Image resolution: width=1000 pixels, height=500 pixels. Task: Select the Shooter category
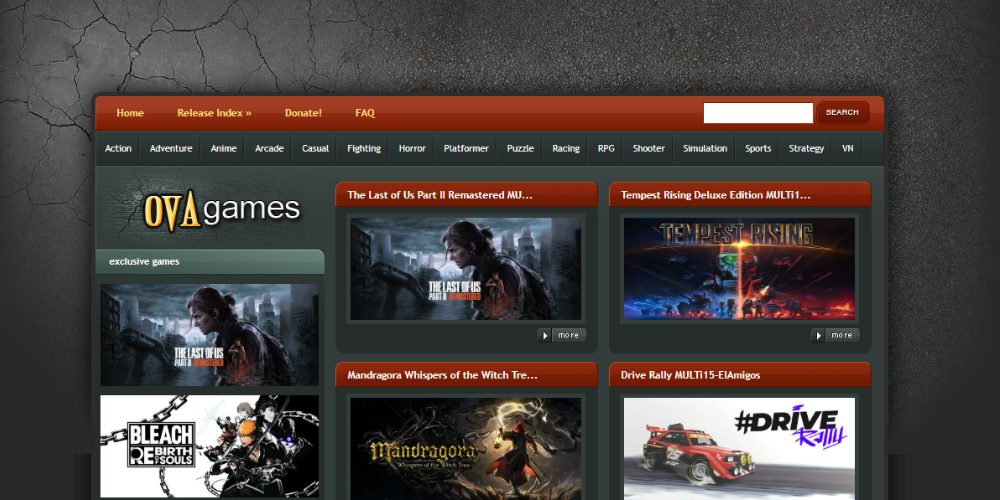tap(649, 149)
